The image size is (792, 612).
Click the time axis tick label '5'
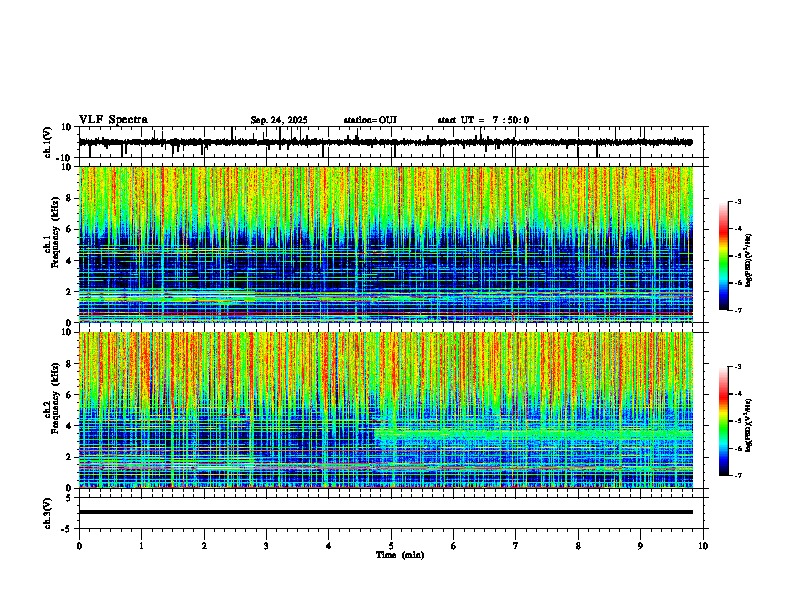391,546
